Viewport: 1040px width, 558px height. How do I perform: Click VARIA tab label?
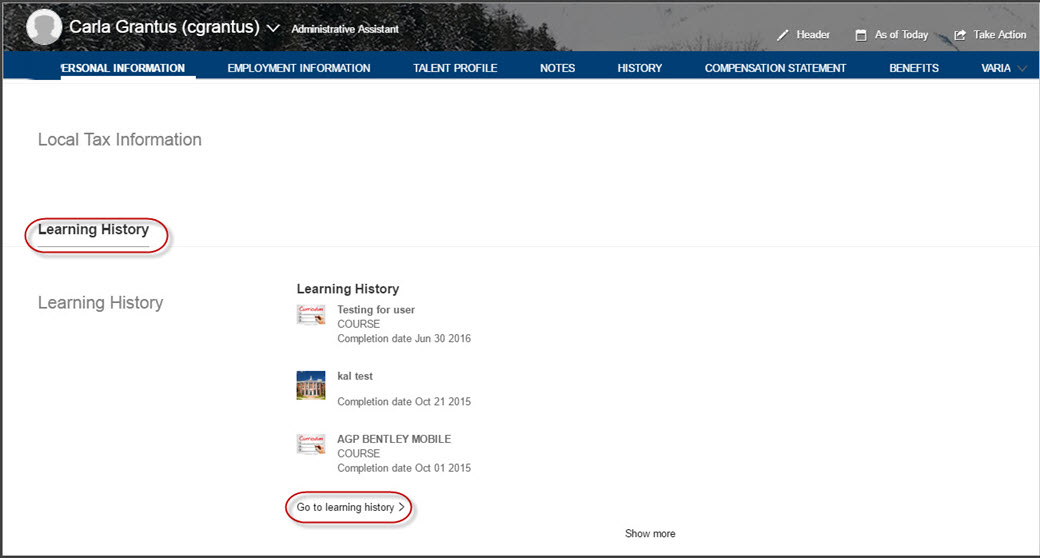996,68
